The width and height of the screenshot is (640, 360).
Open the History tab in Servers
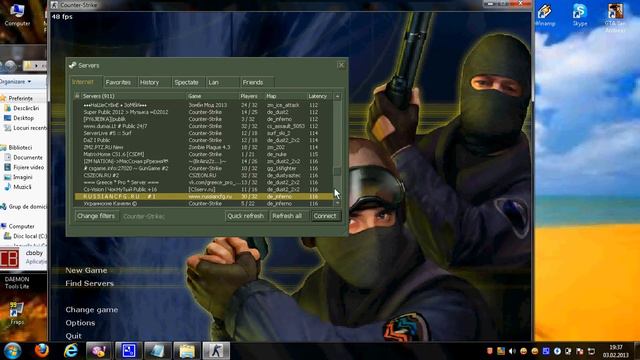pyautogui.click(x=154, y=82)
